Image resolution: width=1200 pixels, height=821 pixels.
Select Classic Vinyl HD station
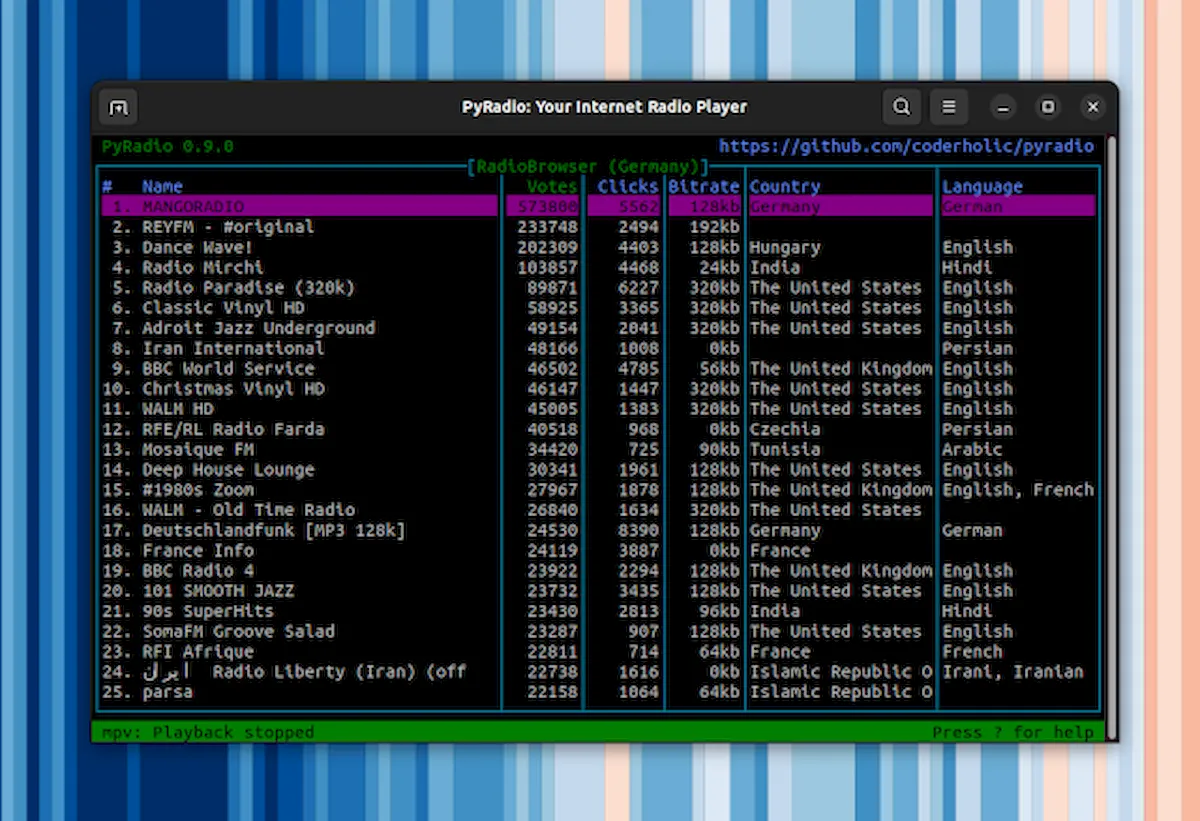pos(598,307)
